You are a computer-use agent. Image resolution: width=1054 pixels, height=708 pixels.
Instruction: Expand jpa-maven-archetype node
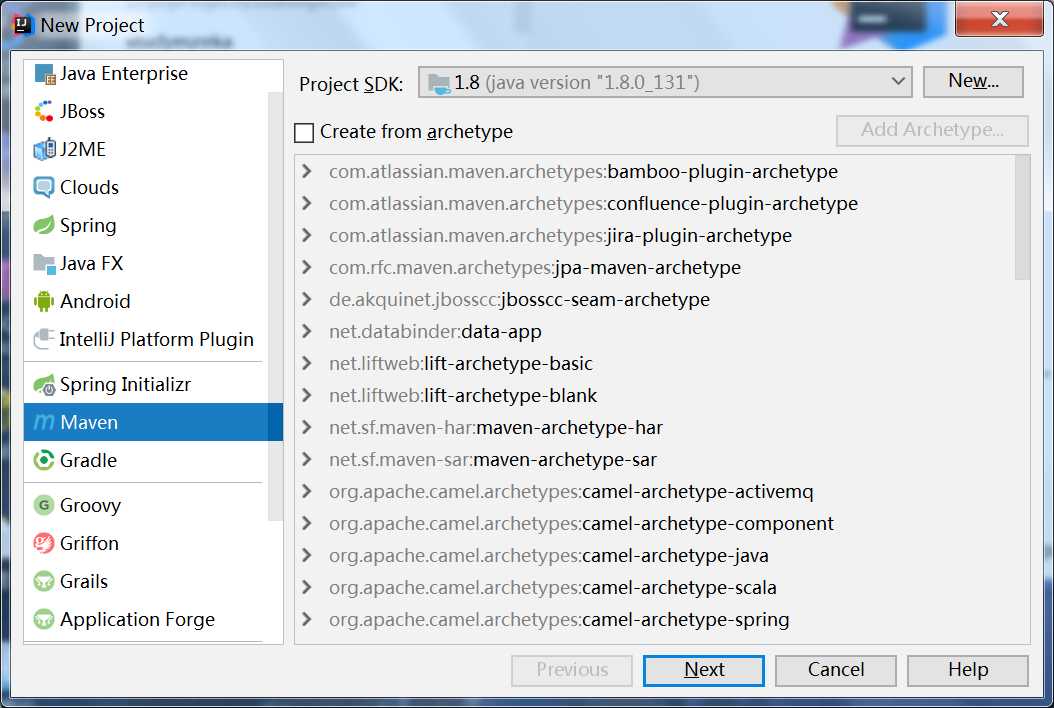(307, 268)
